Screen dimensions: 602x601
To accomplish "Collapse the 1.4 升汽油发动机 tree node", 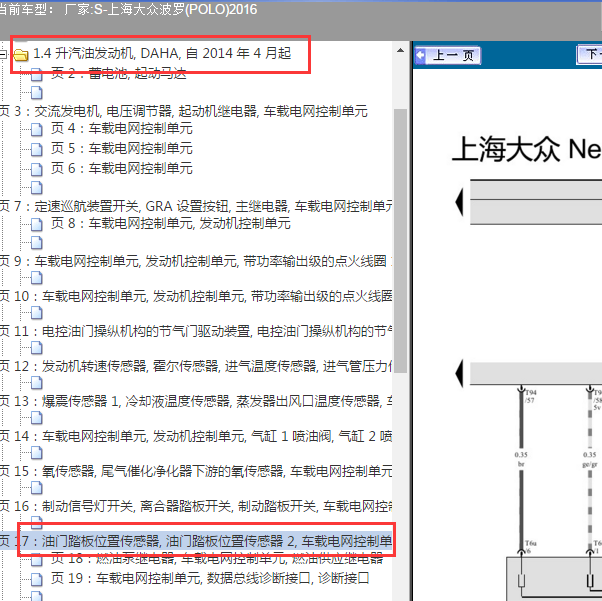I will pyautogui.click(x=3, y=54).
